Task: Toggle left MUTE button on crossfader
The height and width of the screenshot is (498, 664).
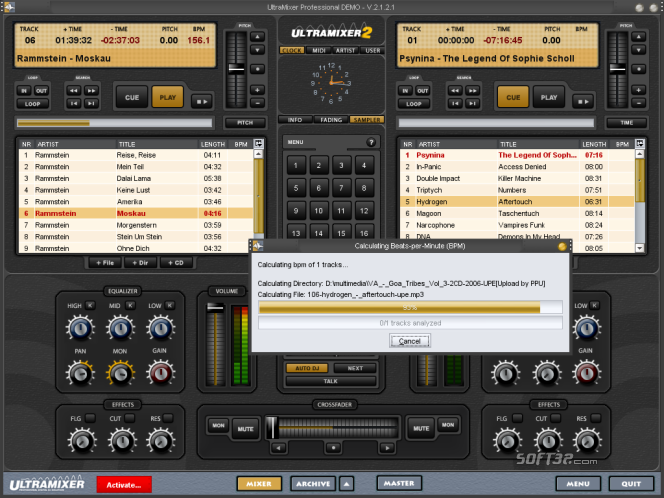Action: 245,429
